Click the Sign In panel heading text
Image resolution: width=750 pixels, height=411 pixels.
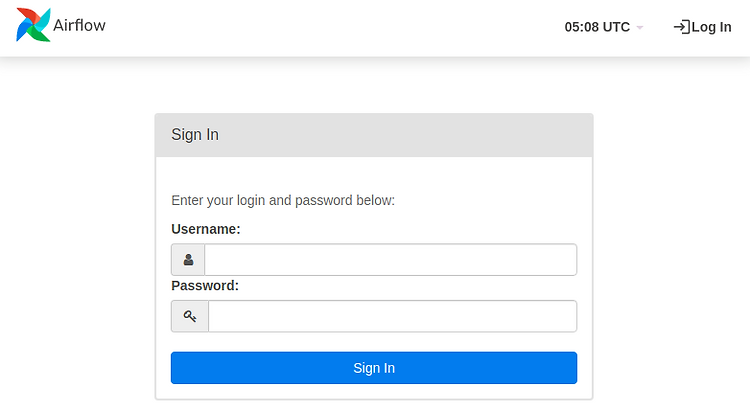point(195,135)
